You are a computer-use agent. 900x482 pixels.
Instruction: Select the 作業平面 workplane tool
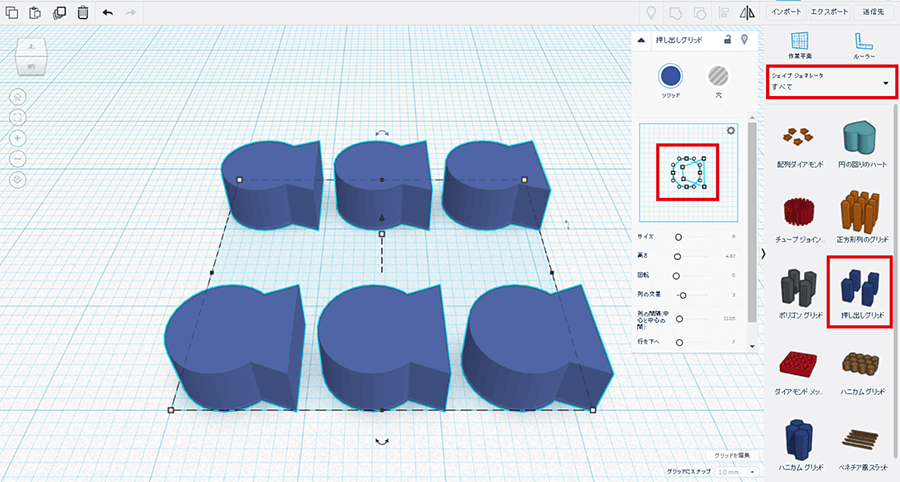click(x=800, y=46)
